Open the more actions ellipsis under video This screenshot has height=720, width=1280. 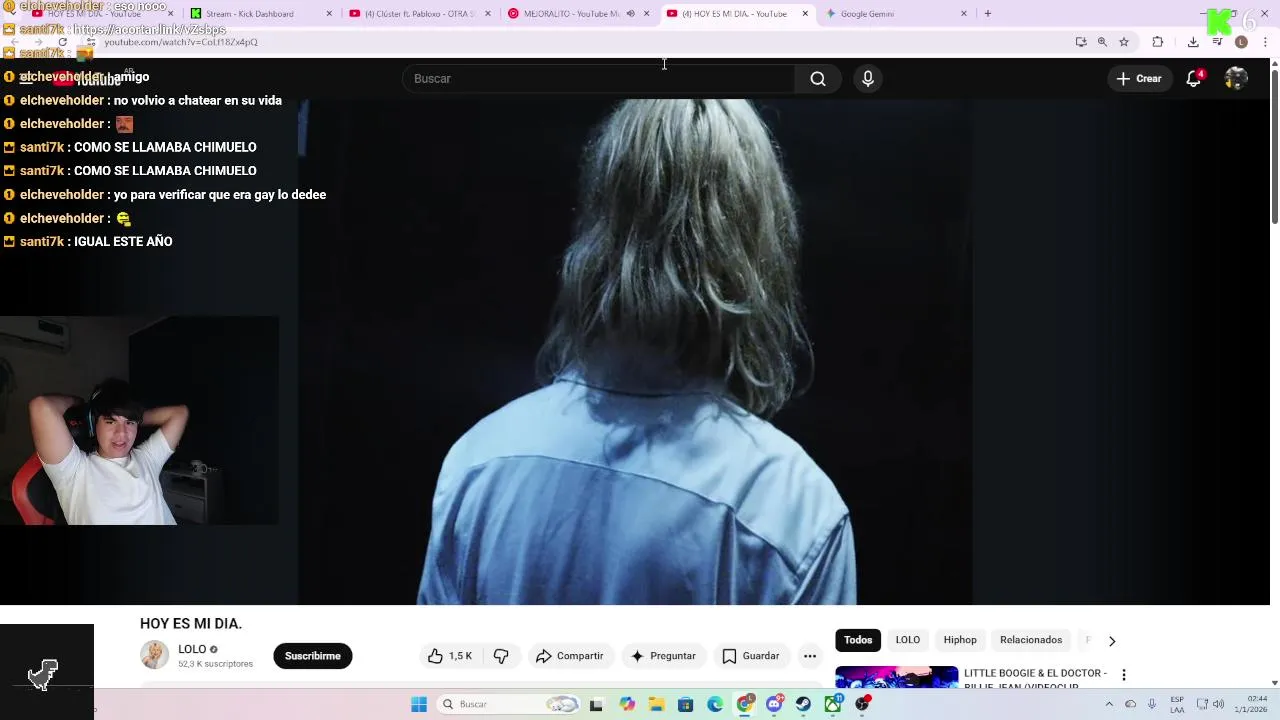click(810, 656)
